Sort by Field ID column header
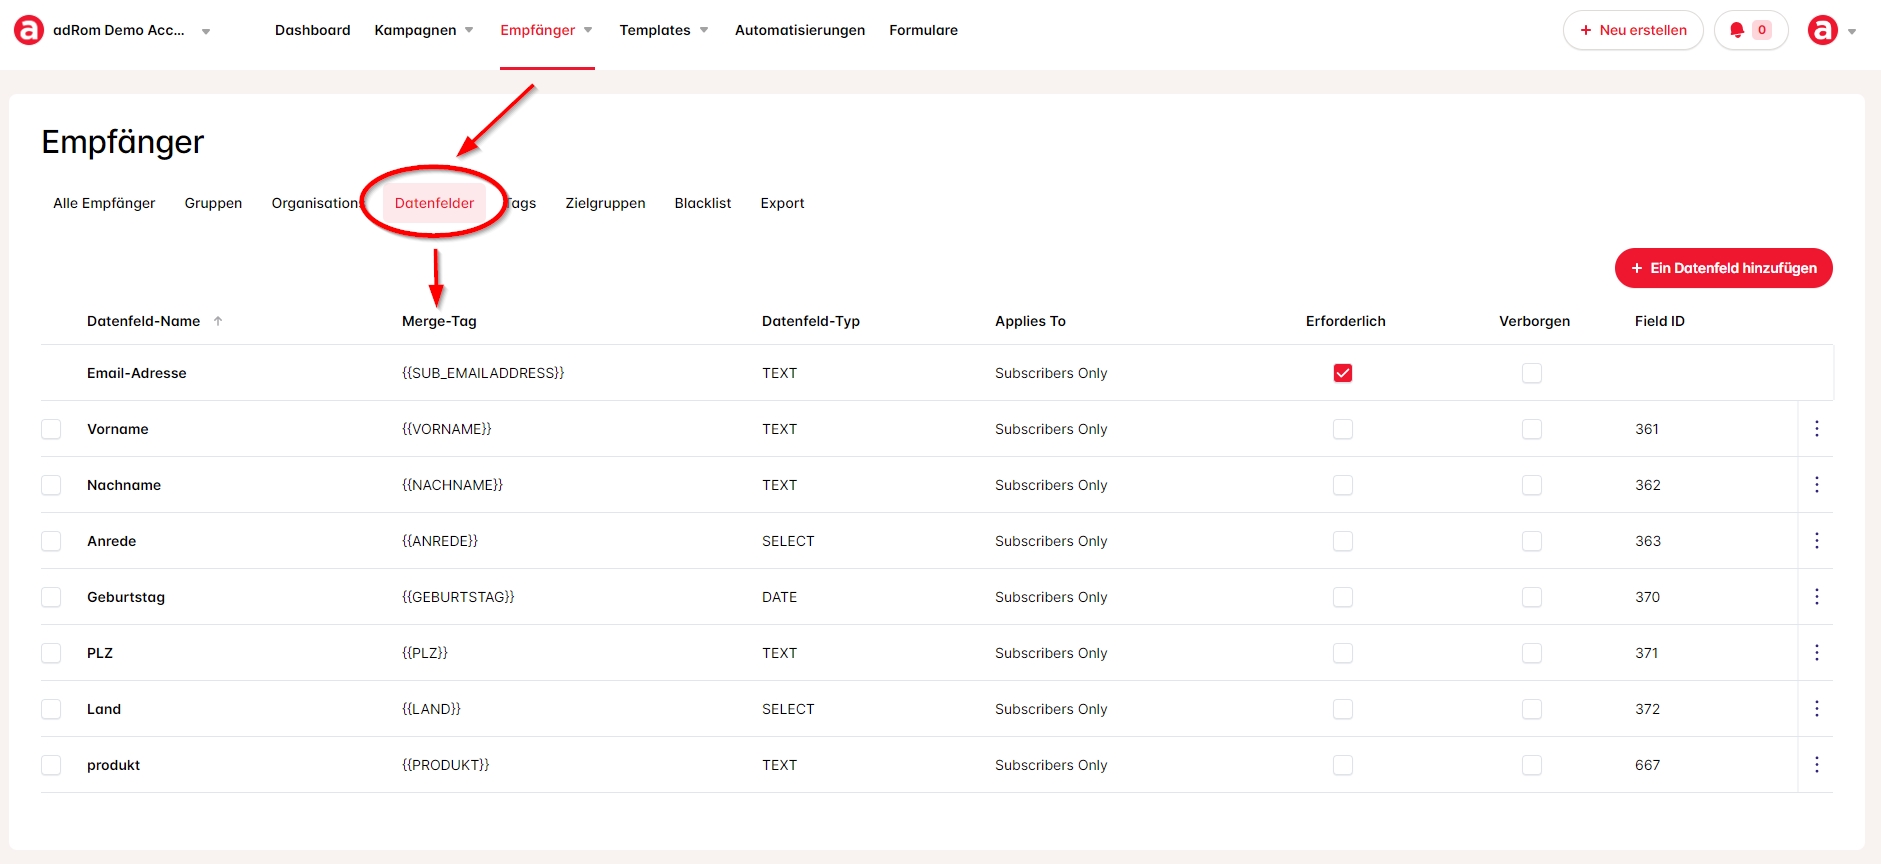Screen dimensions: 1881x864 pos(1660,321)
